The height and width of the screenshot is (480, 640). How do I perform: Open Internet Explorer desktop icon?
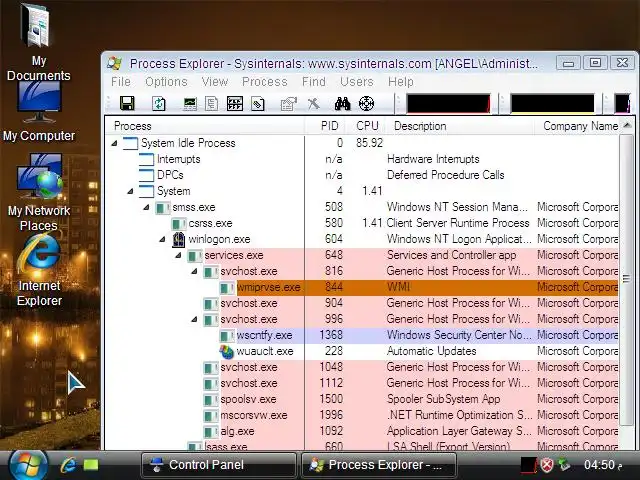(x=39, y=271)
